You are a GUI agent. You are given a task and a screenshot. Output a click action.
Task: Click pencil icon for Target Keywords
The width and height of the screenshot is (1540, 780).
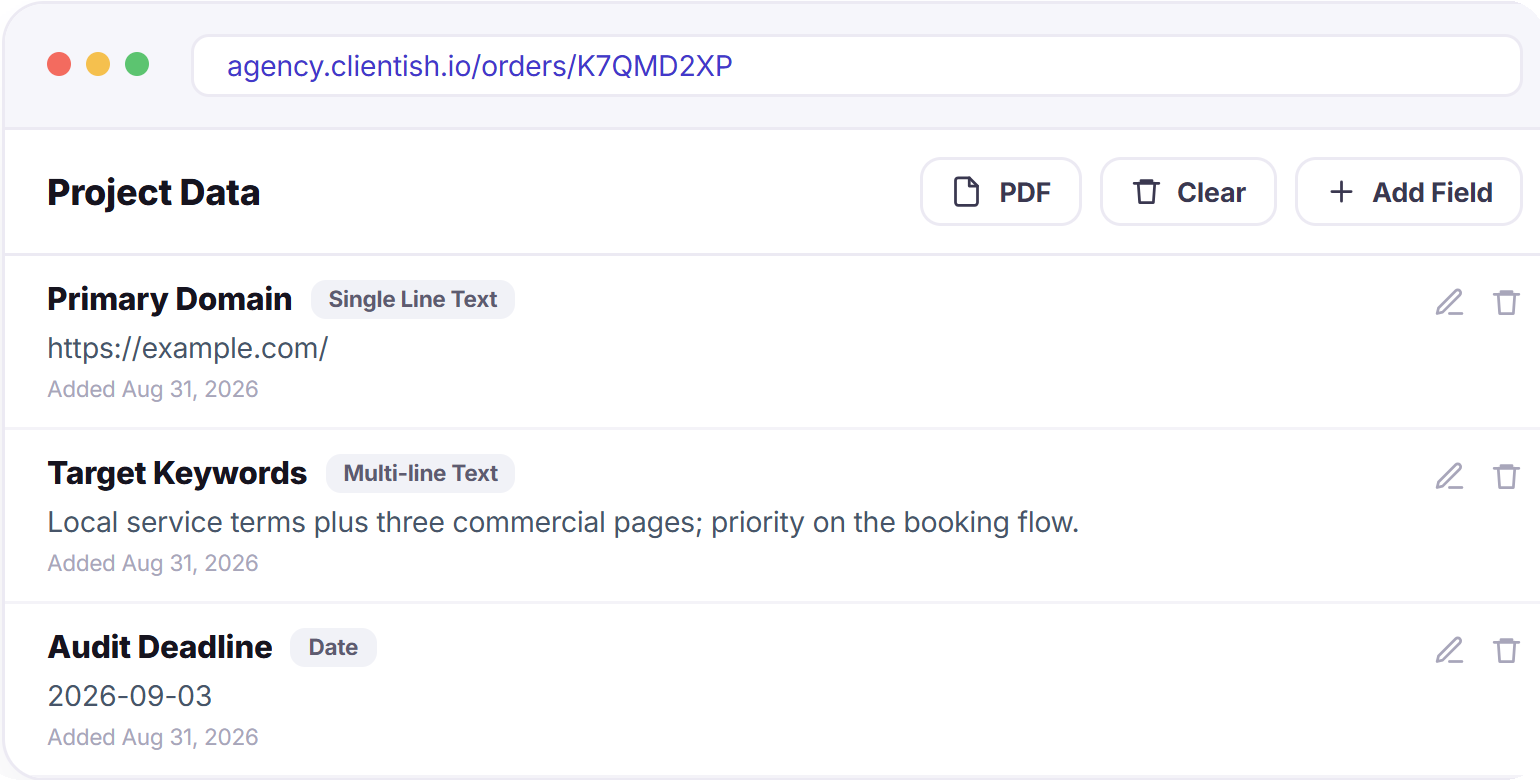(x=1449, y=476)
